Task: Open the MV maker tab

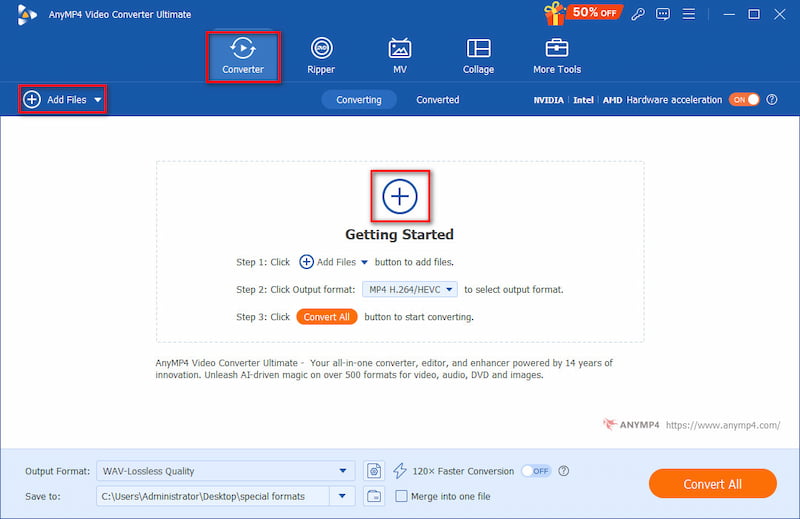Action: point(399,57)
